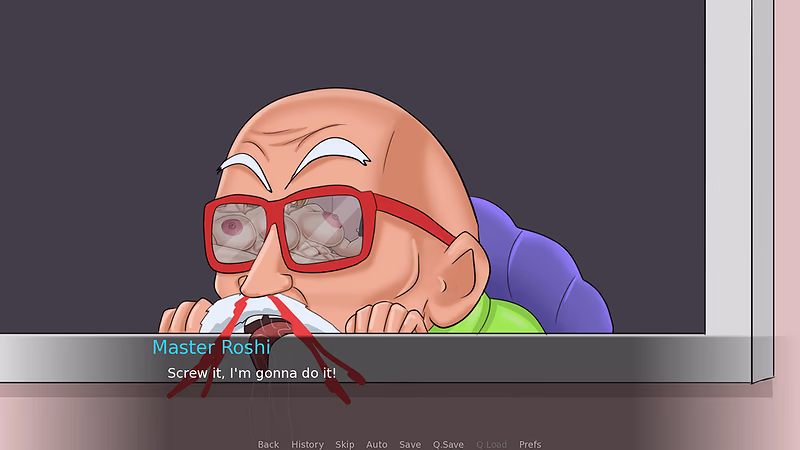The image size is (800, 450).
Task: Click the Master Roshi name label
Action: [x=211, y=347]
